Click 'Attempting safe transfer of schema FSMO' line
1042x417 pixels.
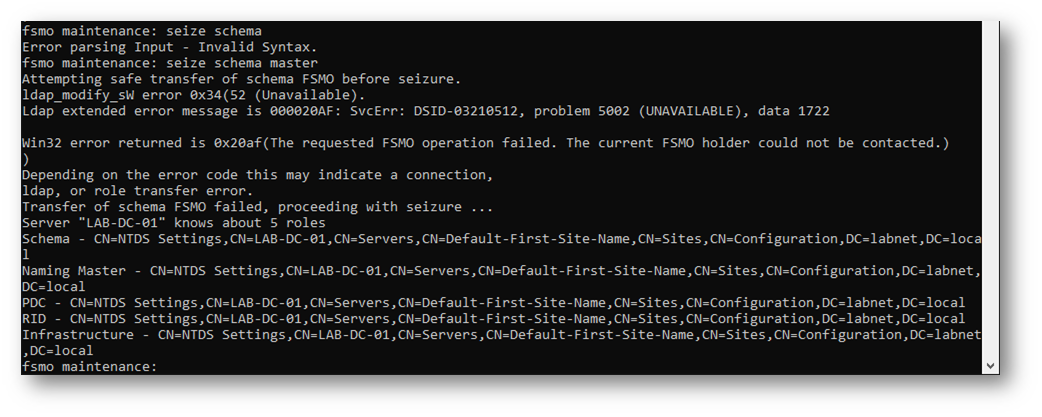[241, 79]
